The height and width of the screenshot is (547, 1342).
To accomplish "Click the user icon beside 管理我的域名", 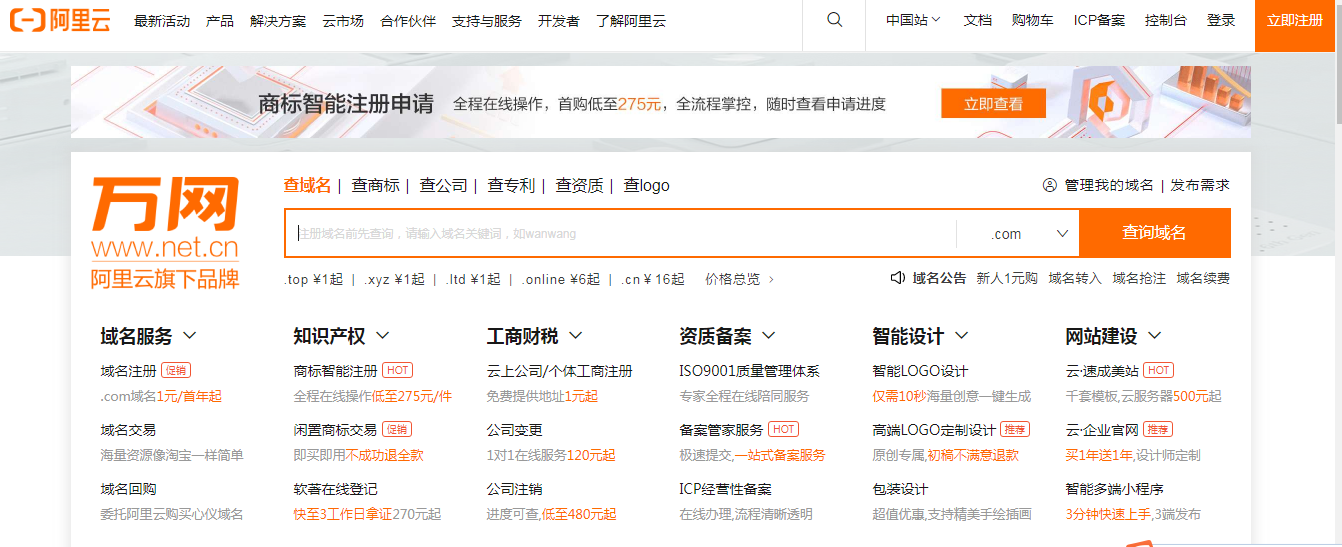I will tap(1050, 185).
